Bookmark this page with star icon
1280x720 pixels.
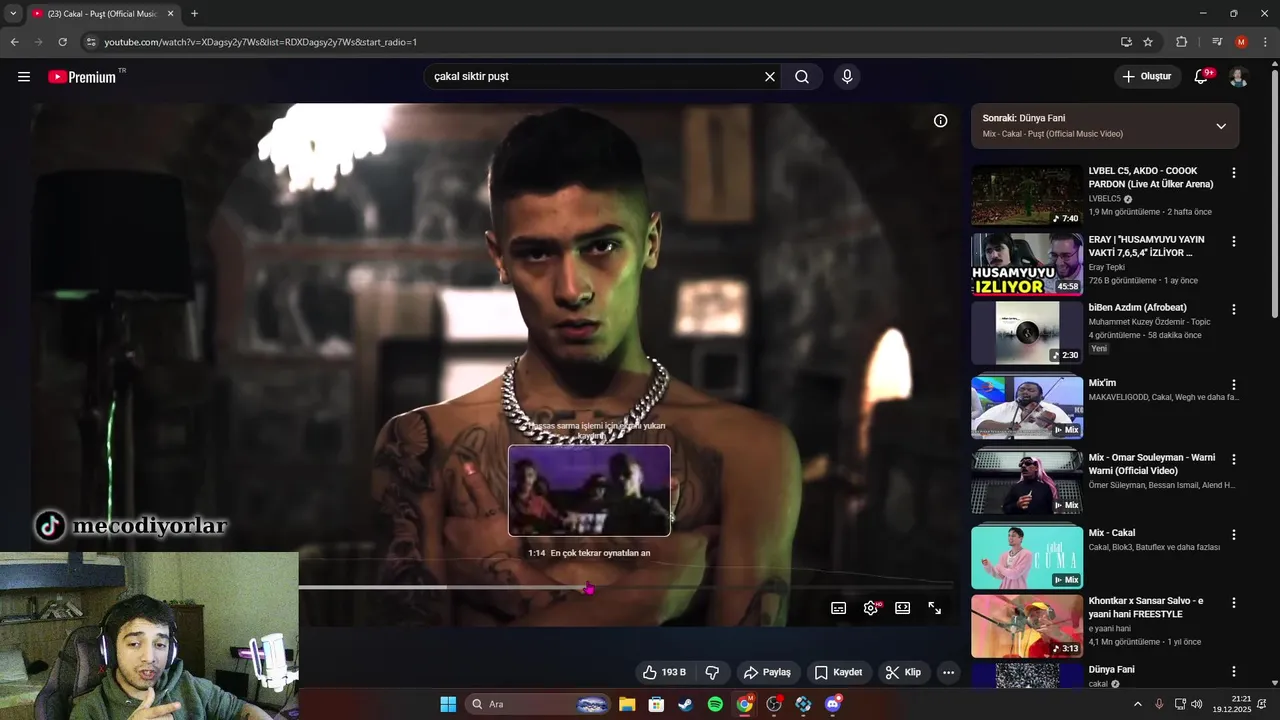pos(1148,42)
